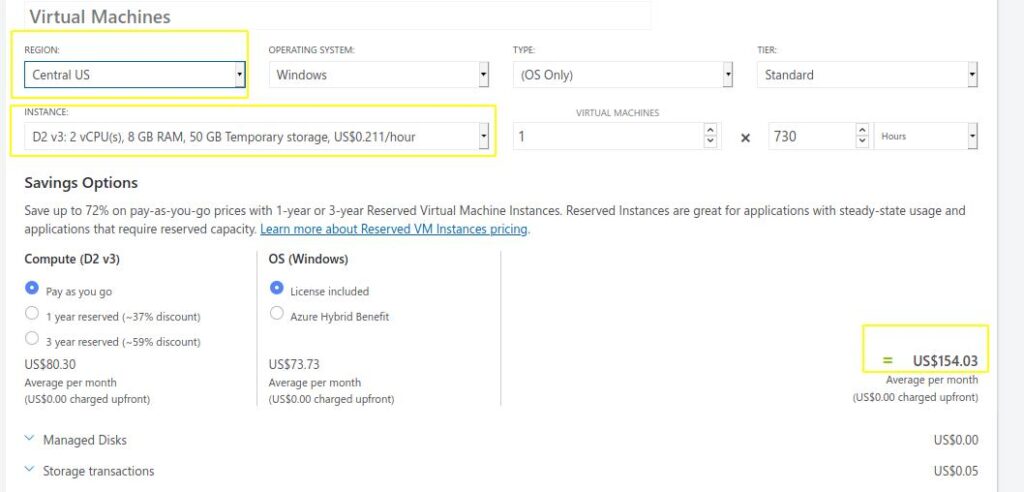1024x492 pixels.
Task: Open the Operating System dropdown
Action: 379,74
